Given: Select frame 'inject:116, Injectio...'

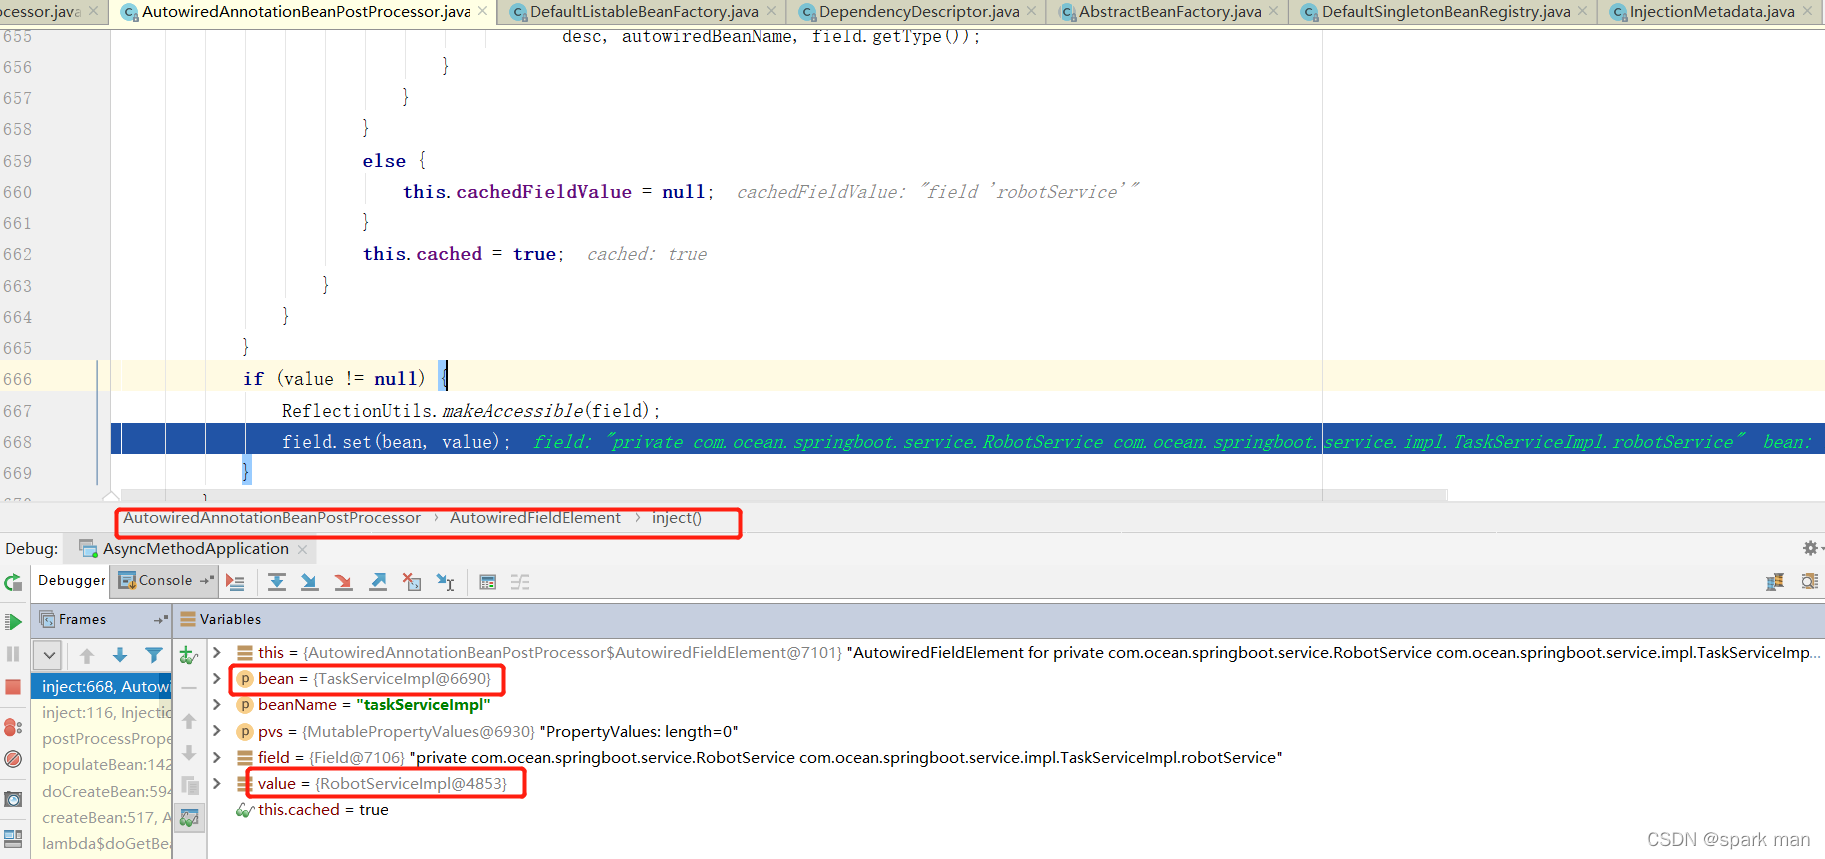Looking at the screenshot, I should click(x=101, y=713).
